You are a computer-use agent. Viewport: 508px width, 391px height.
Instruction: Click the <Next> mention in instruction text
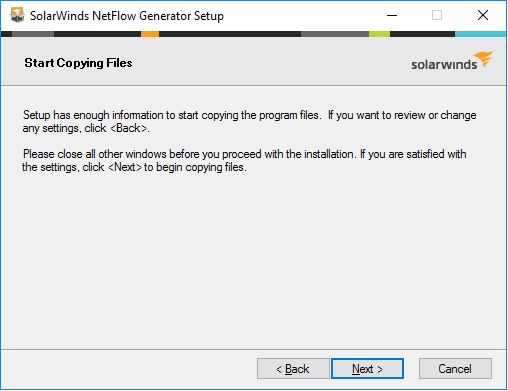tap(125, 167)
